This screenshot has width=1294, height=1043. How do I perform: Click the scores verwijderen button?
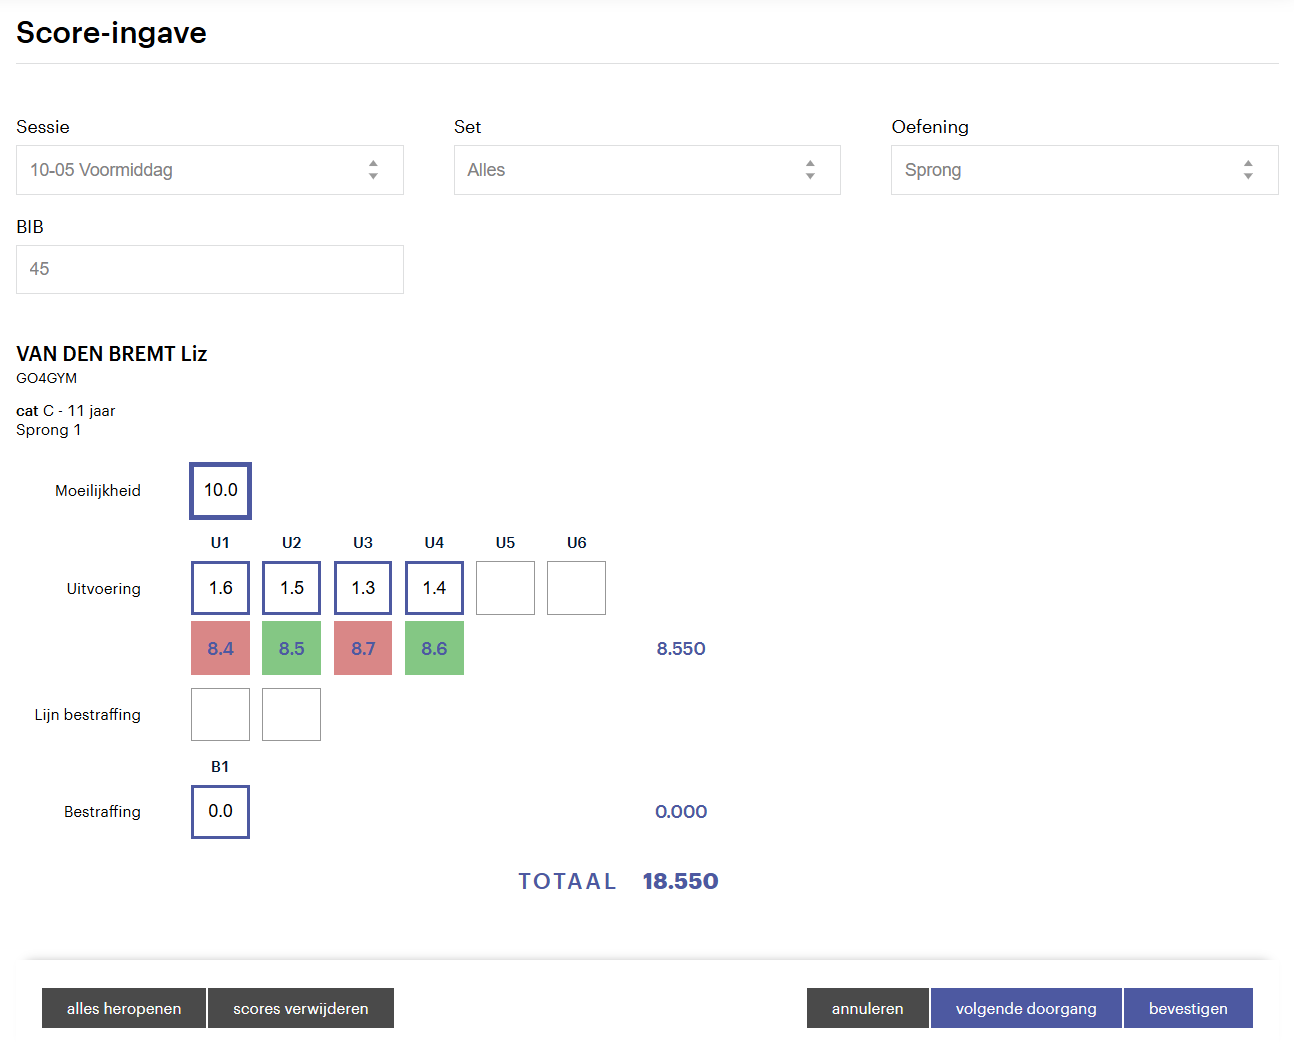click(300, 1008)
